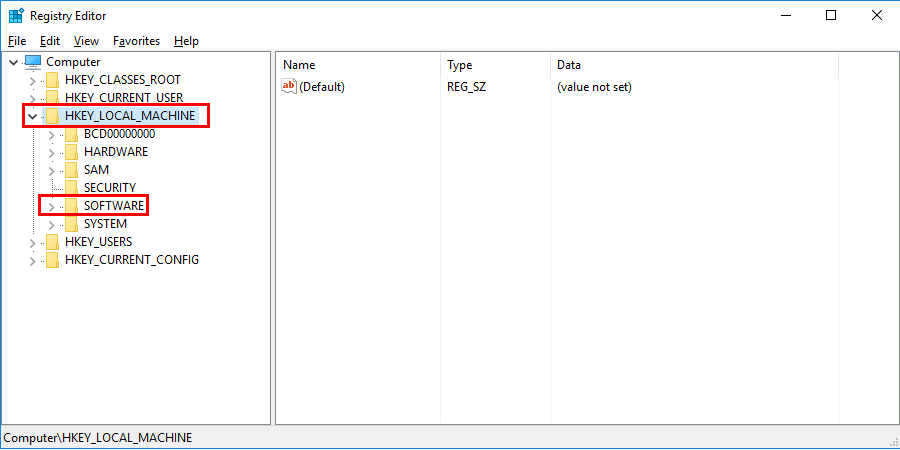Collapse the Computer root node
The width and height of the screenshot is (900, 450).
tap(14, 62)
